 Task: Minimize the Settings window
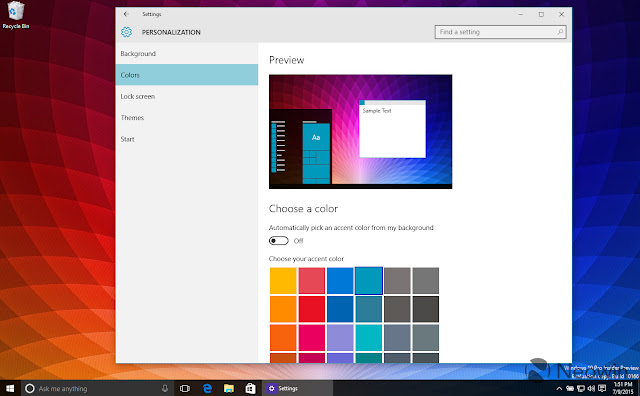click(520, 14)
